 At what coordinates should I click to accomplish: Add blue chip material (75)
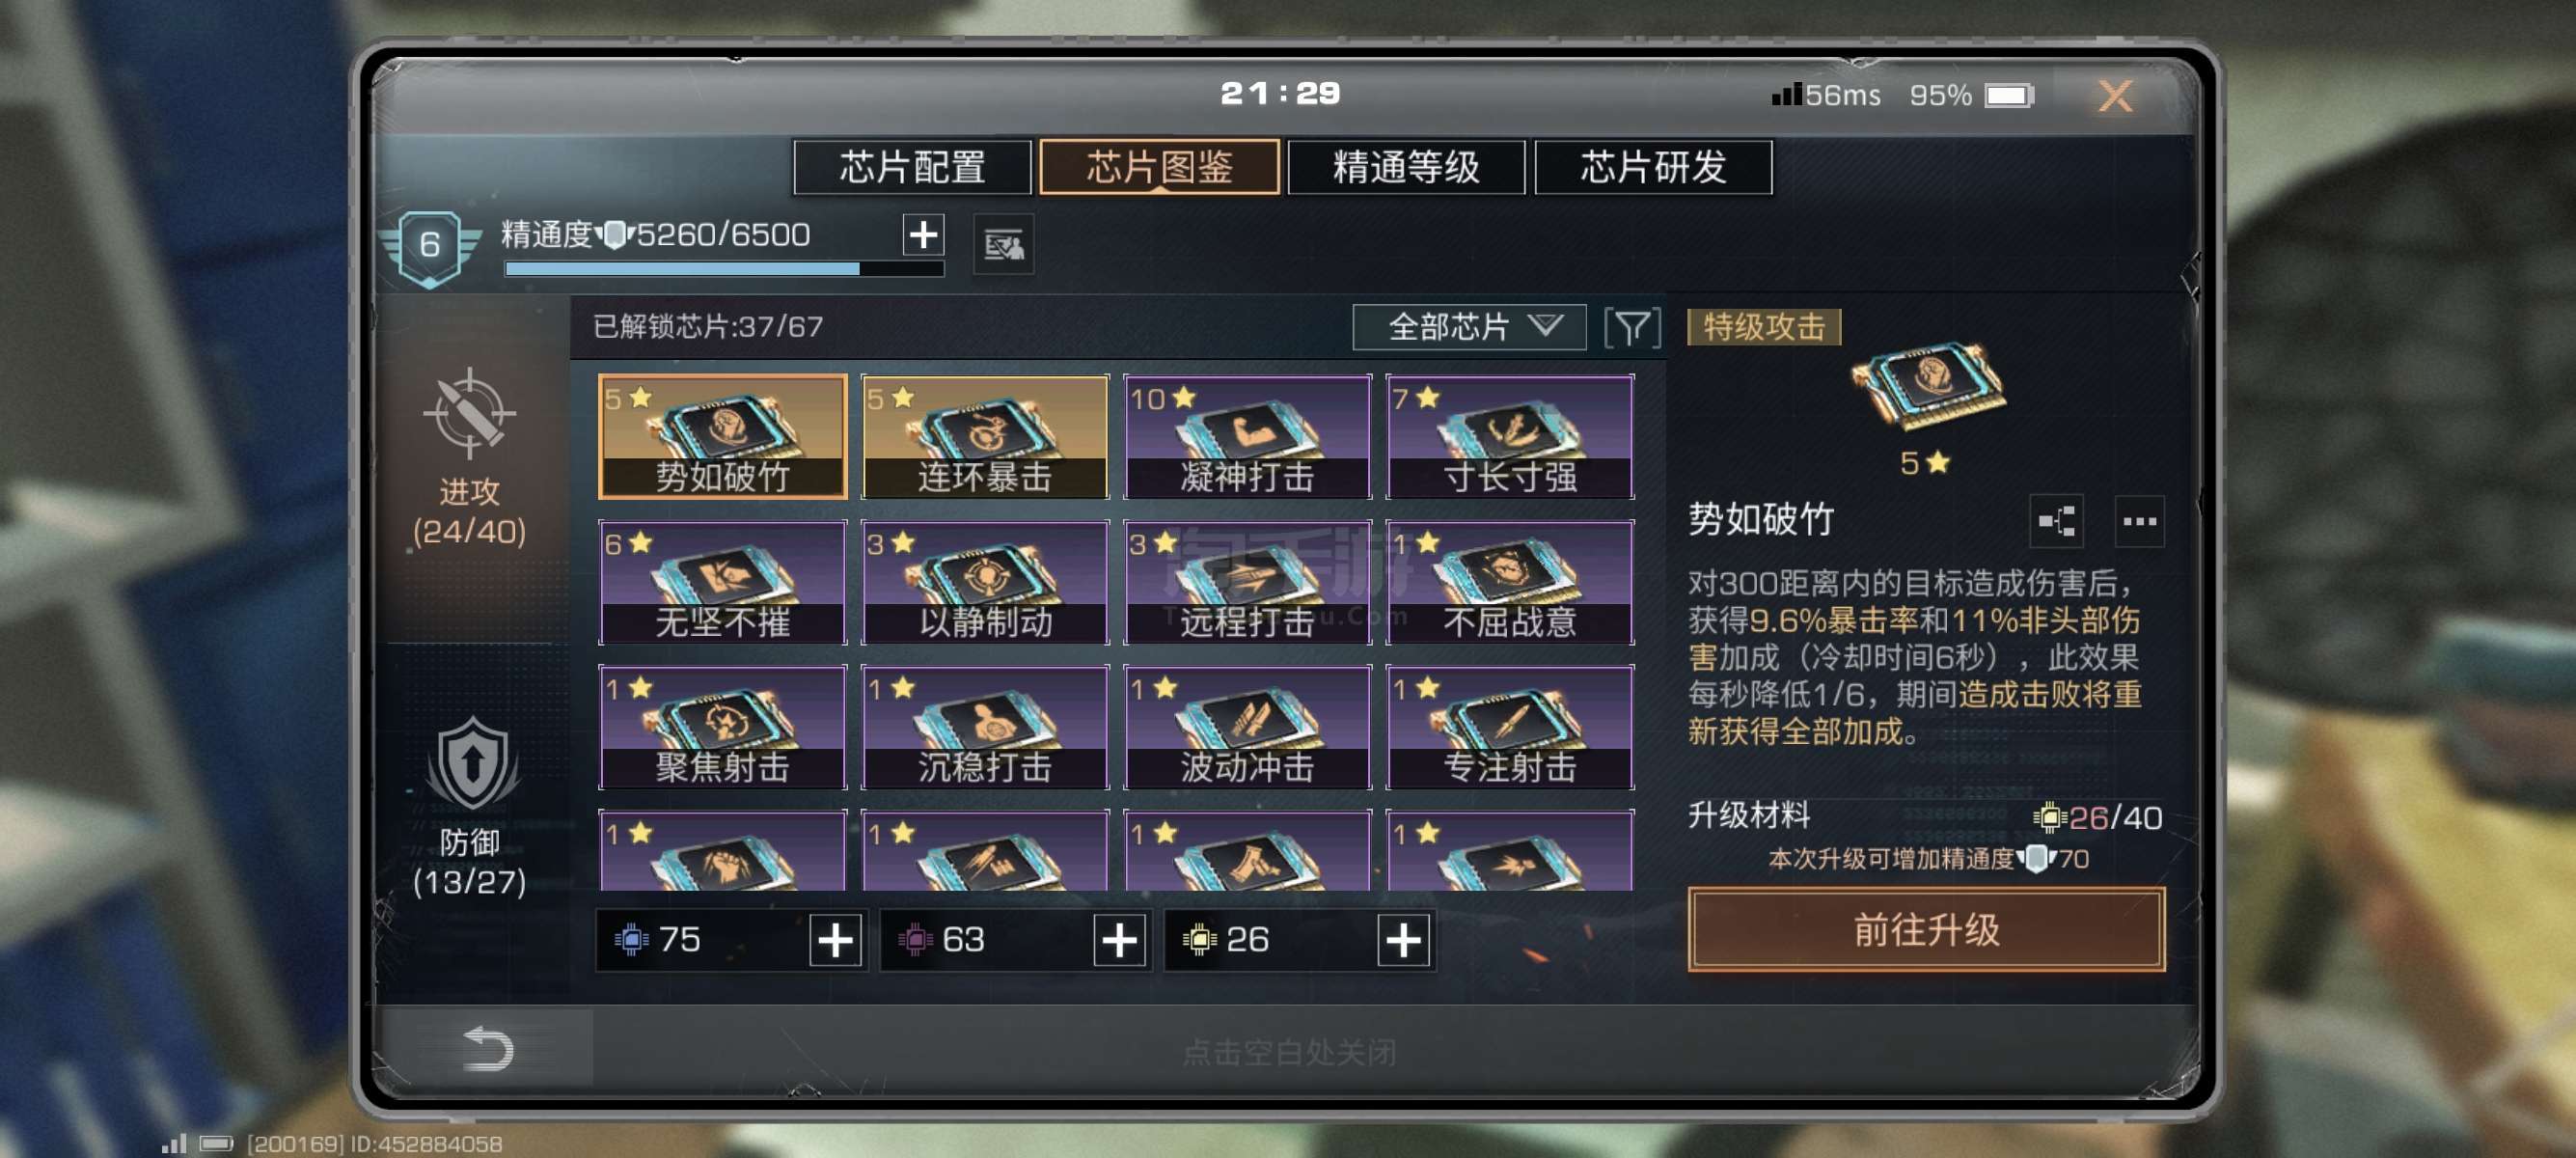835,940
